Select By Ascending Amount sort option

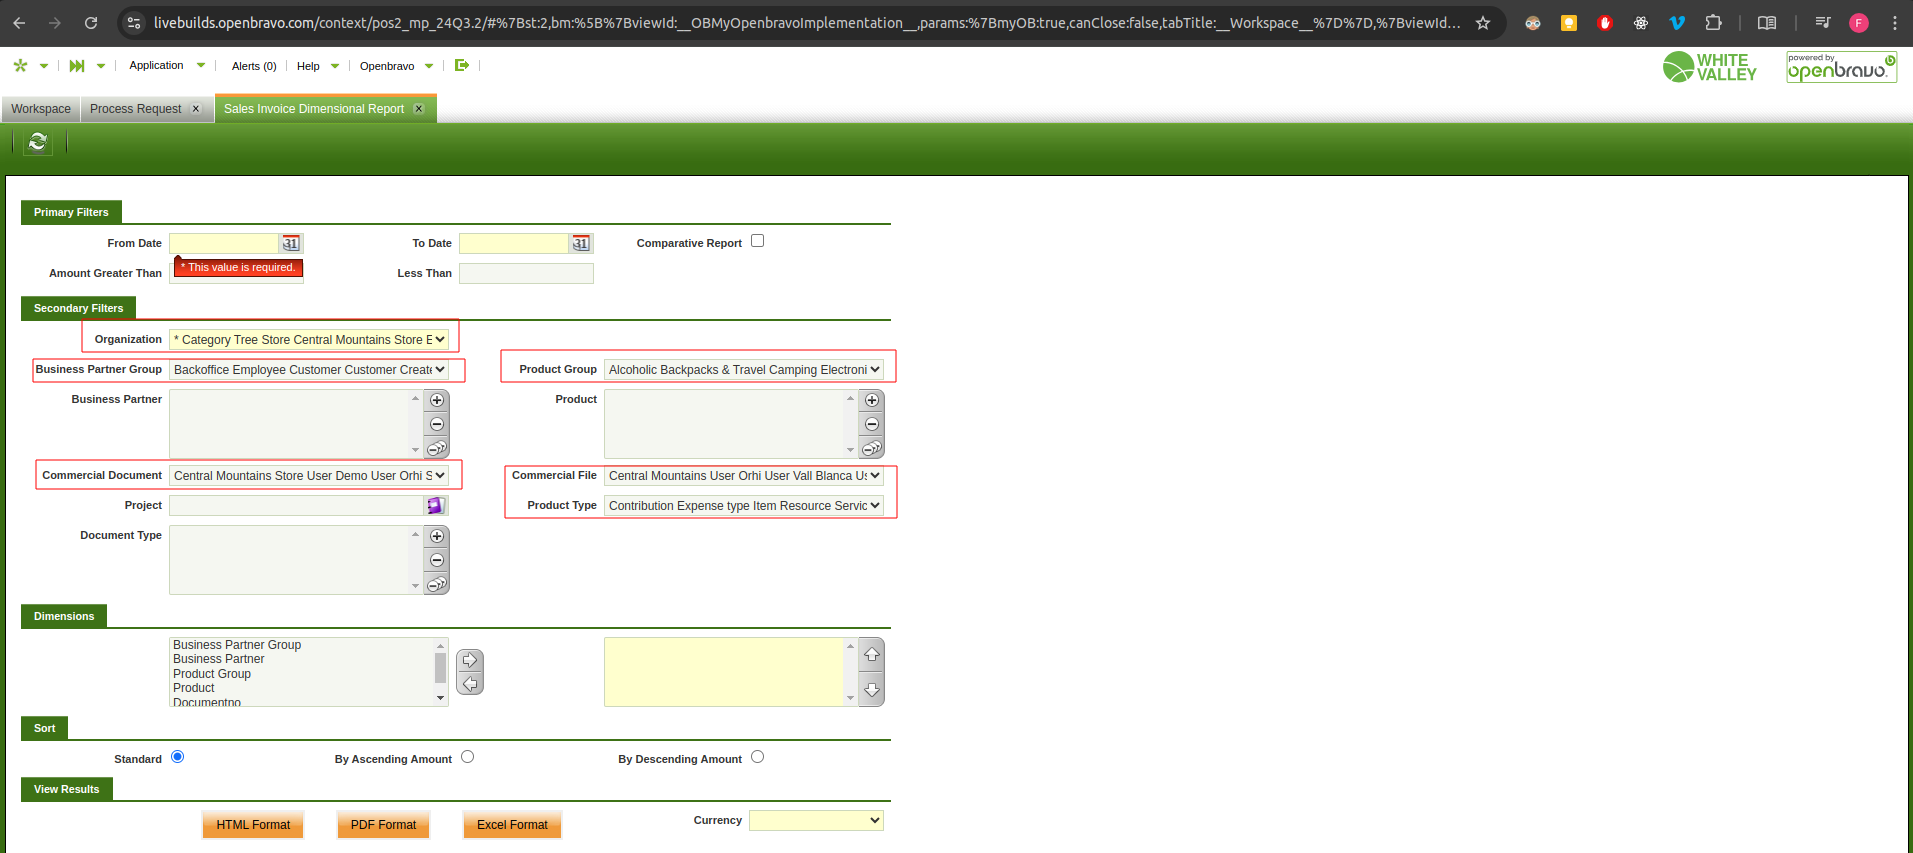click(x=467, y=757)
